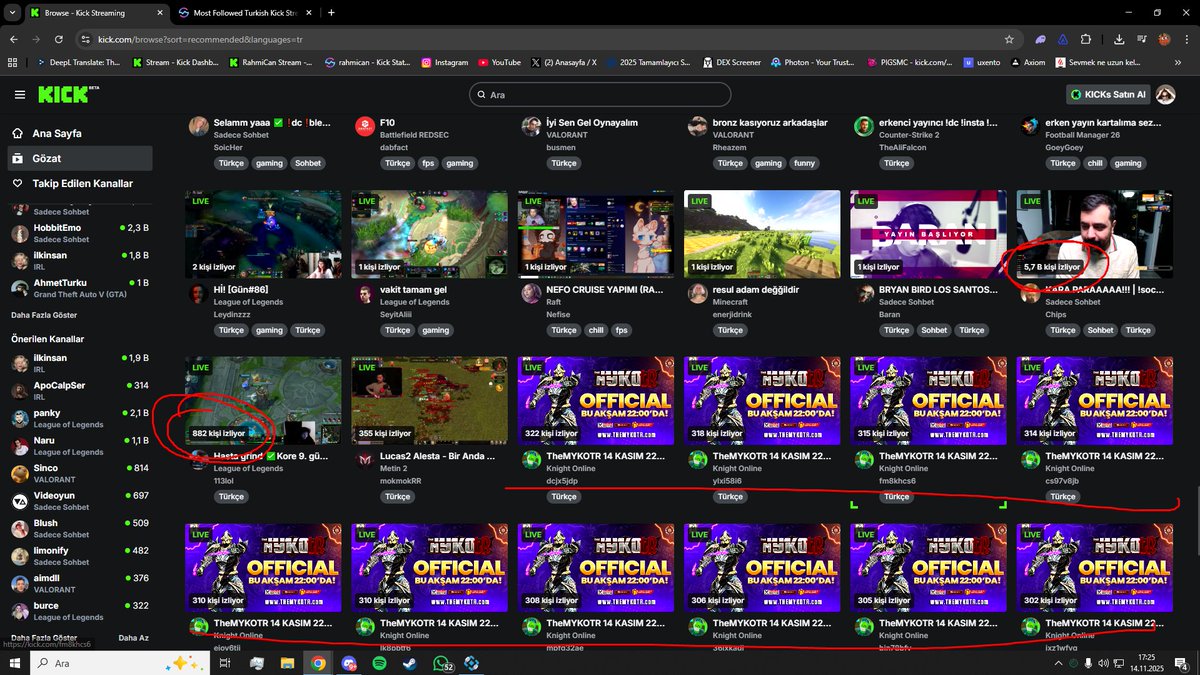This screenshot has height=675, width=1200.
Task: Open the Hi! [Gün#86] stream thumbnail
Action: tap(263, 234)
